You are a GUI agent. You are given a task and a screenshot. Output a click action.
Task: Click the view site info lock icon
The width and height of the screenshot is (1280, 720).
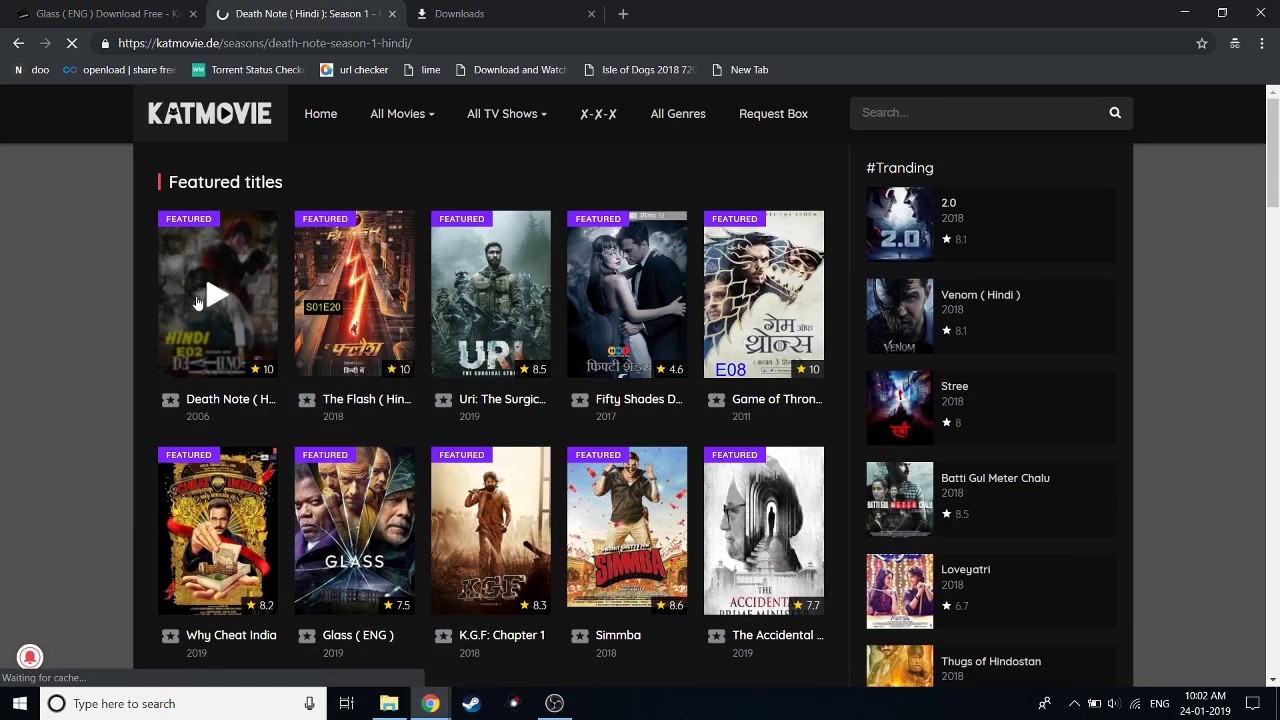(105, 43)
